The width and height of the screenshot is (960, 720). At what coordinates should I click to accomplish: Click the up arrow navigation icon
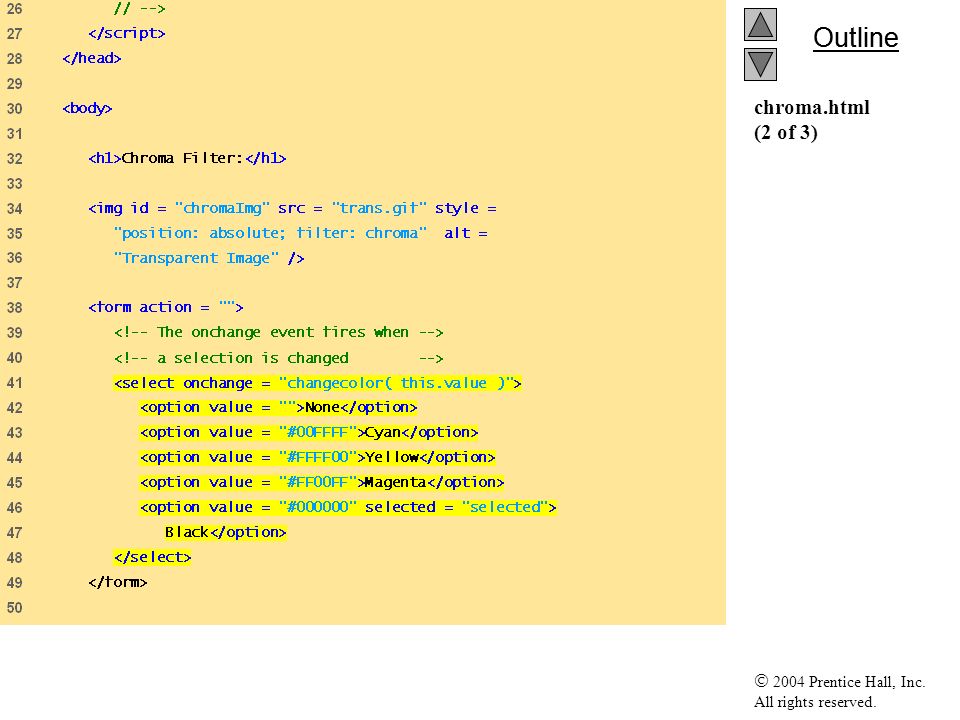(x=760, y=24)
